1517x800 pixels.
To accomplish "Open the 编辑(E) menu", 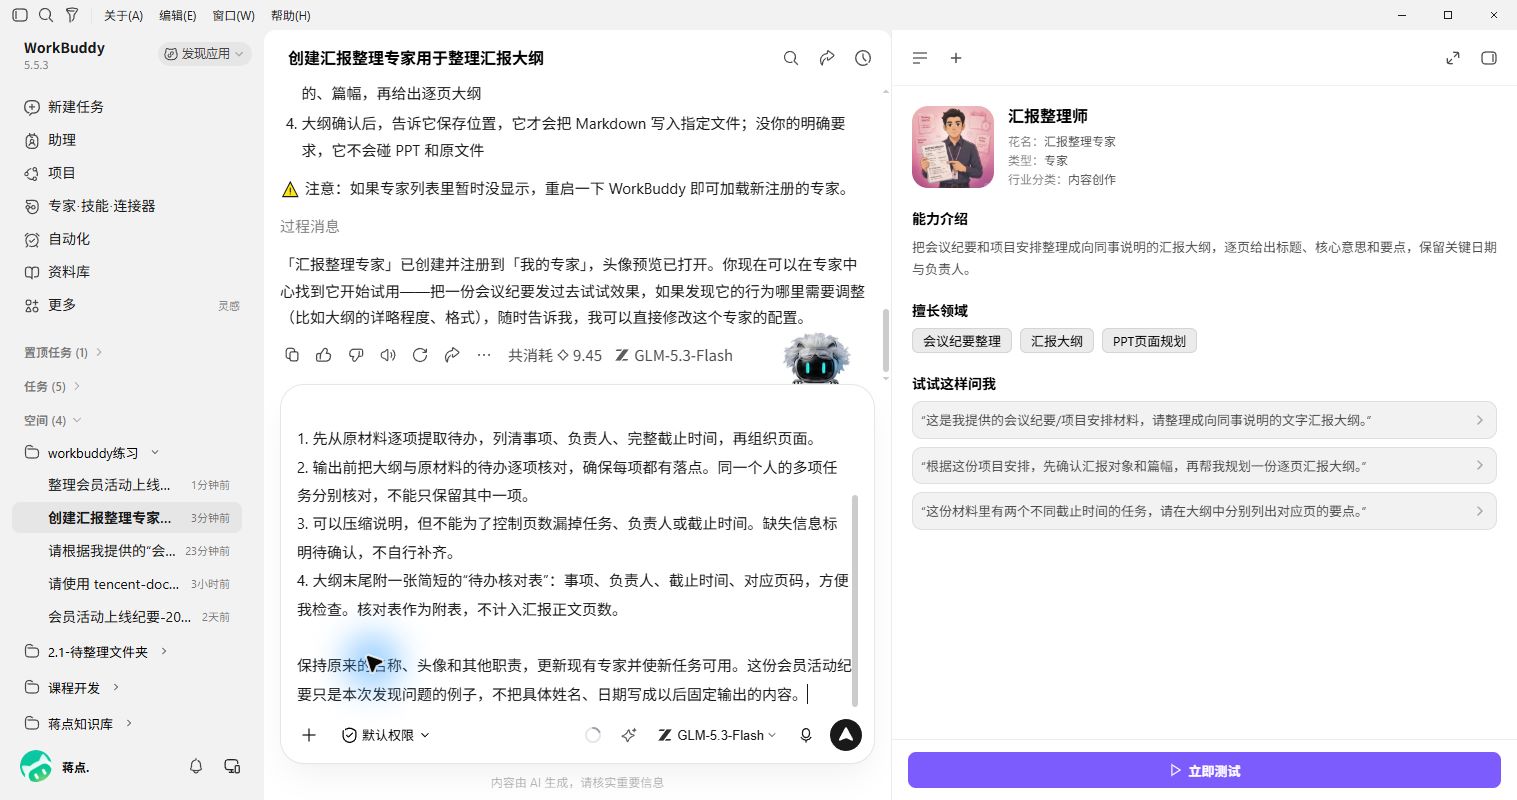I will click(x=178, y=15).
